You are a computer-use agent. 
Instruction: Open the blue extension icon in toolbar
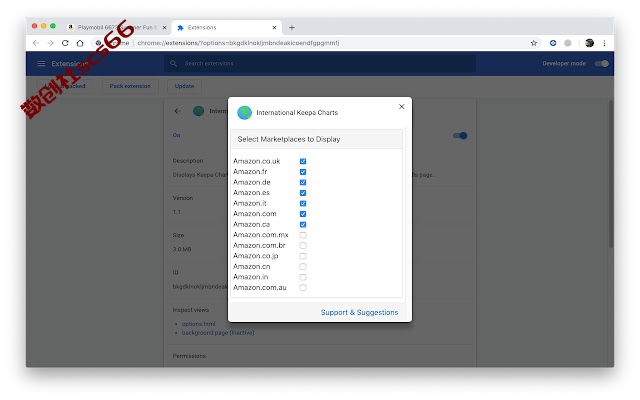coord(553,43)
